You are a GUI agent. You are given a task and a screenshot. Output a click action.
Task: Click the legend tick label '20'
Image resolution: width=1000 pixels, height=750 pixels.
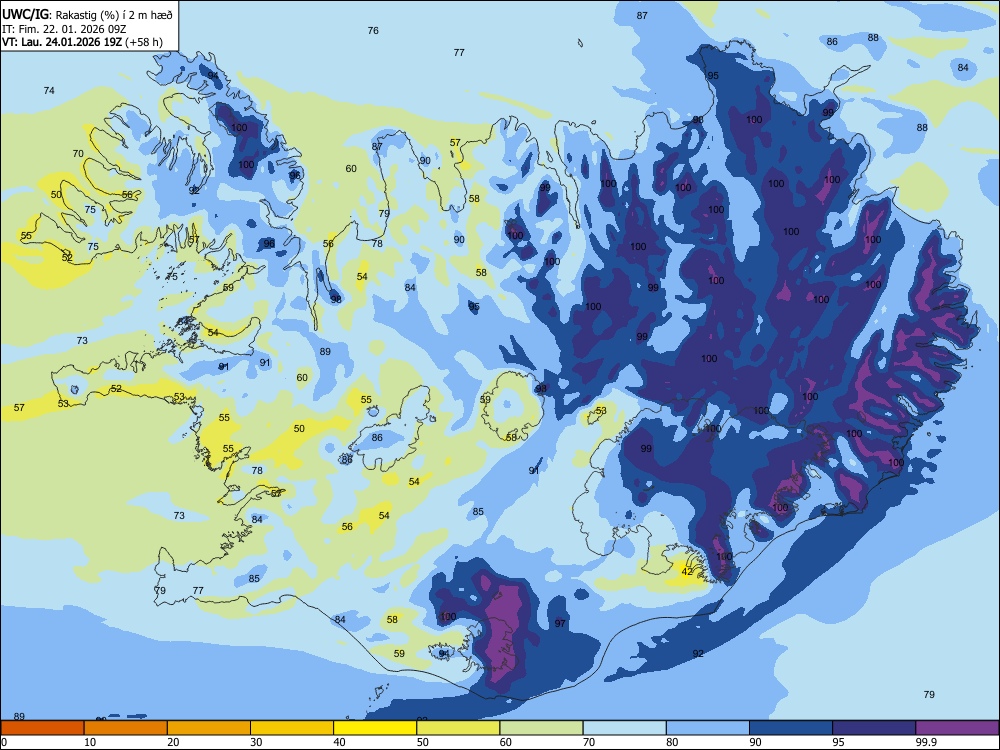click(173, 742)
